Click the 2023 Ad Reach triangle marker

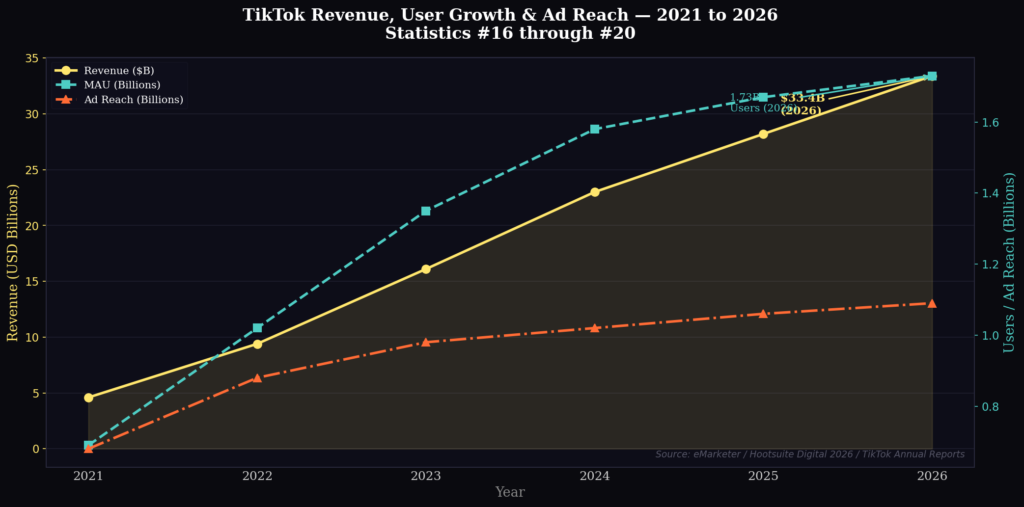tap(426, 342)
